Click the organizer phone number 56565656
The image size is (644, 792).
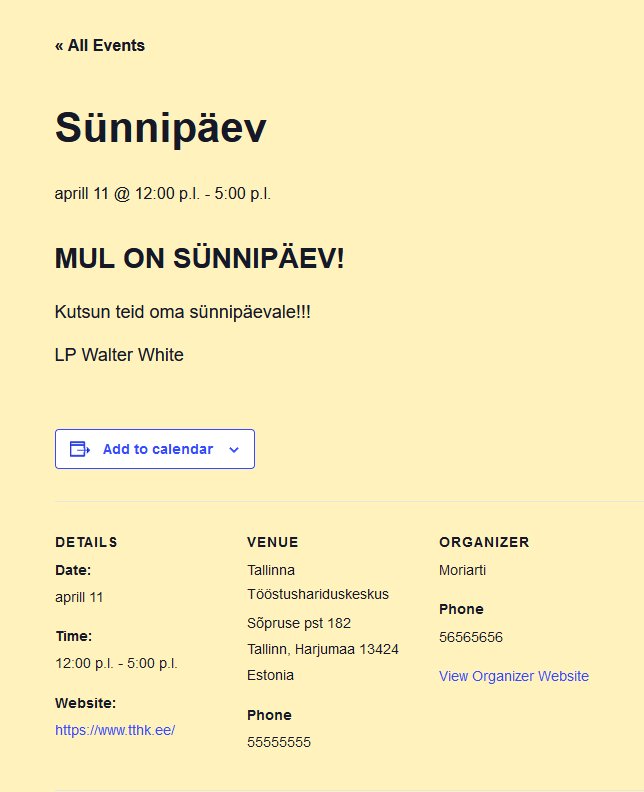pos(471,637)
